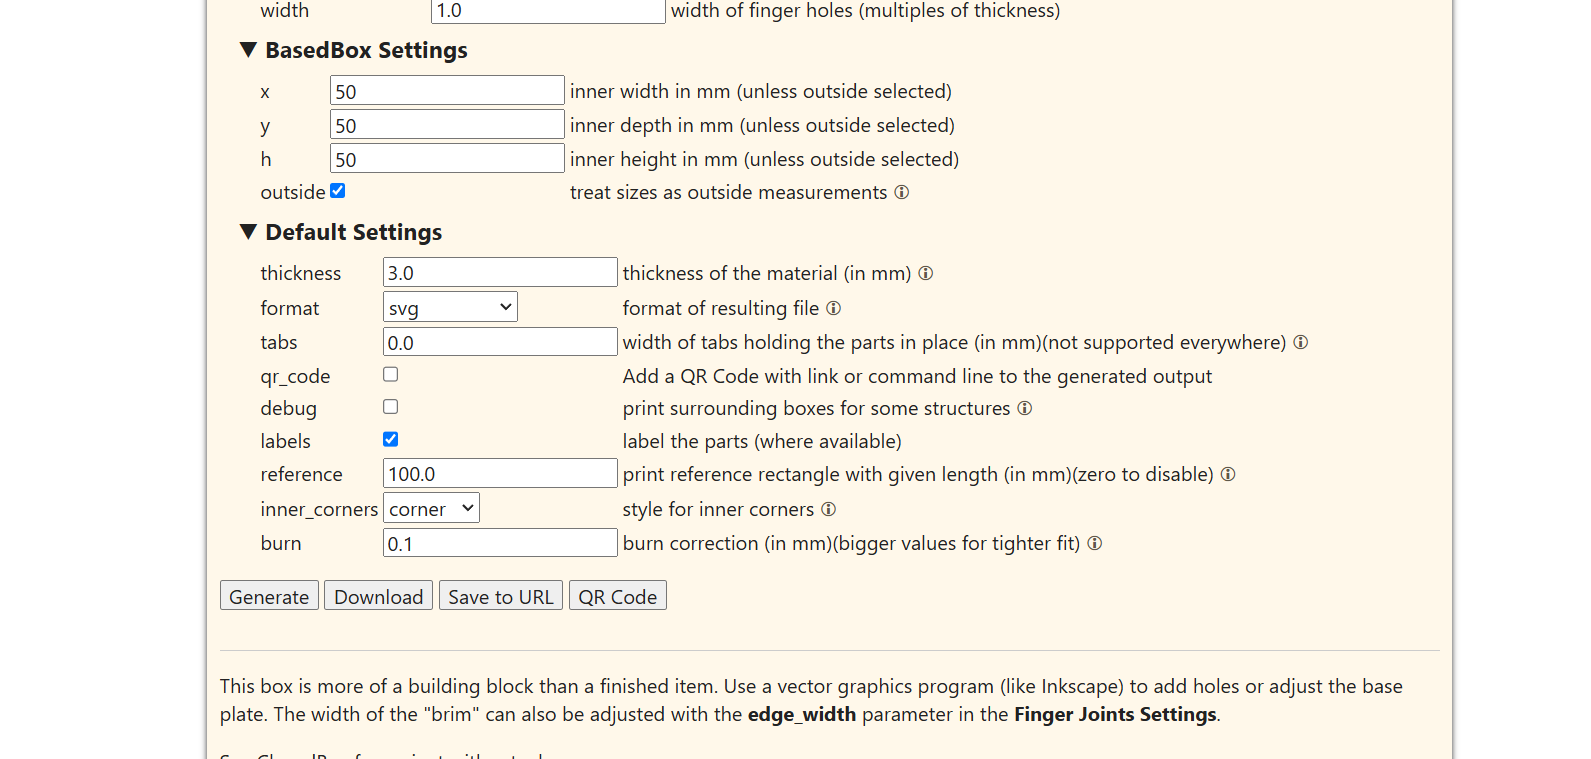1591x759 pixels.
Task: Click the Generate button
Action: [269, 596]
